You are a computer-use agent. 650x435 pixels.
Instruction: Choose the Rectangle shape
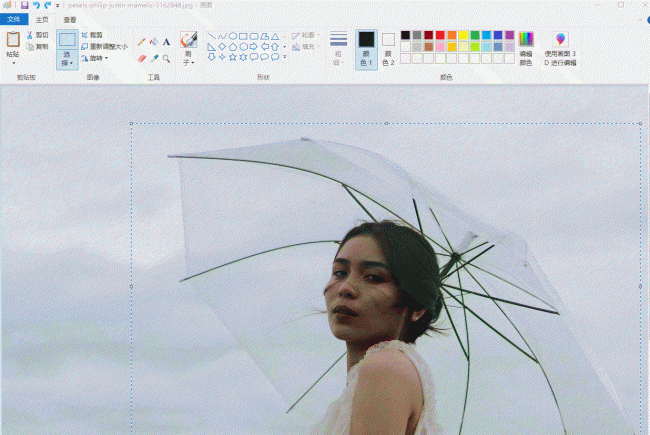pyautogui.click(x=243, y=36)
